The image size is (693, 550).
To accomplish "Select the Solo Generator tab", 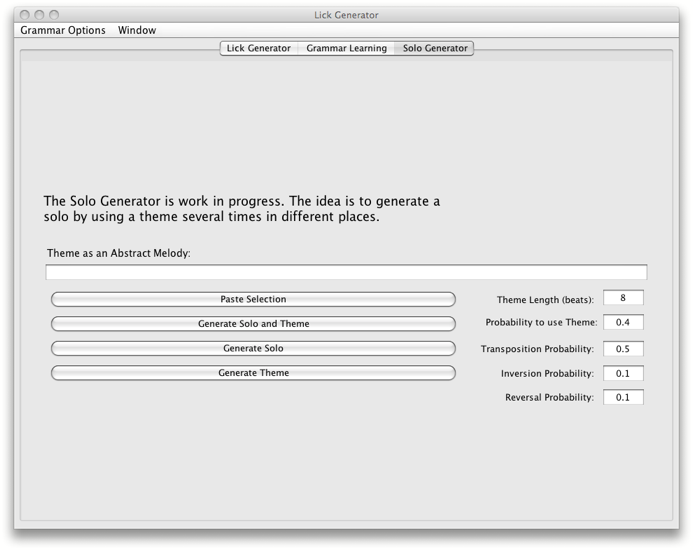I will [x=435, y=48].
